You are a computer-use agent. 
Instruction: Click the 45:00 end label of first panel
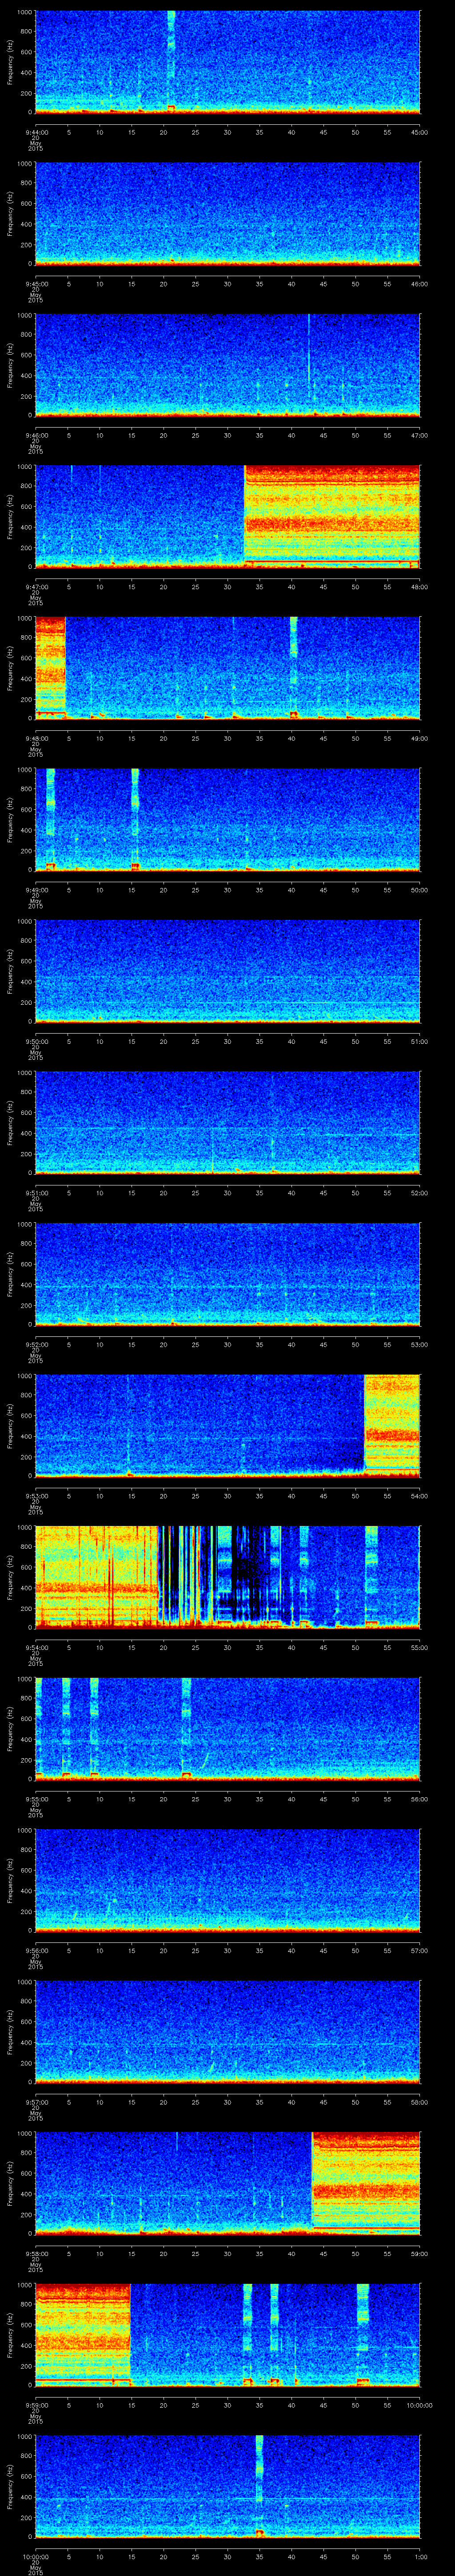point(420,132)
